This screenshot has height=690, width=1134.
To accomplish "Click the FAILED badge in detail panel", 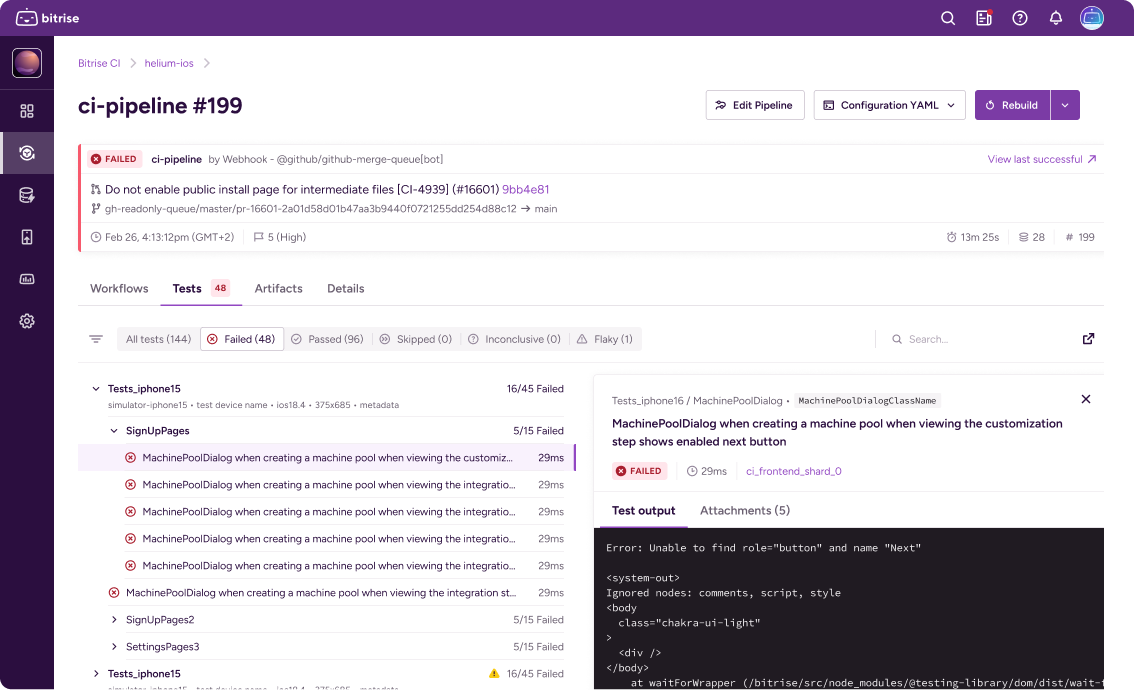I will point(639,471).
